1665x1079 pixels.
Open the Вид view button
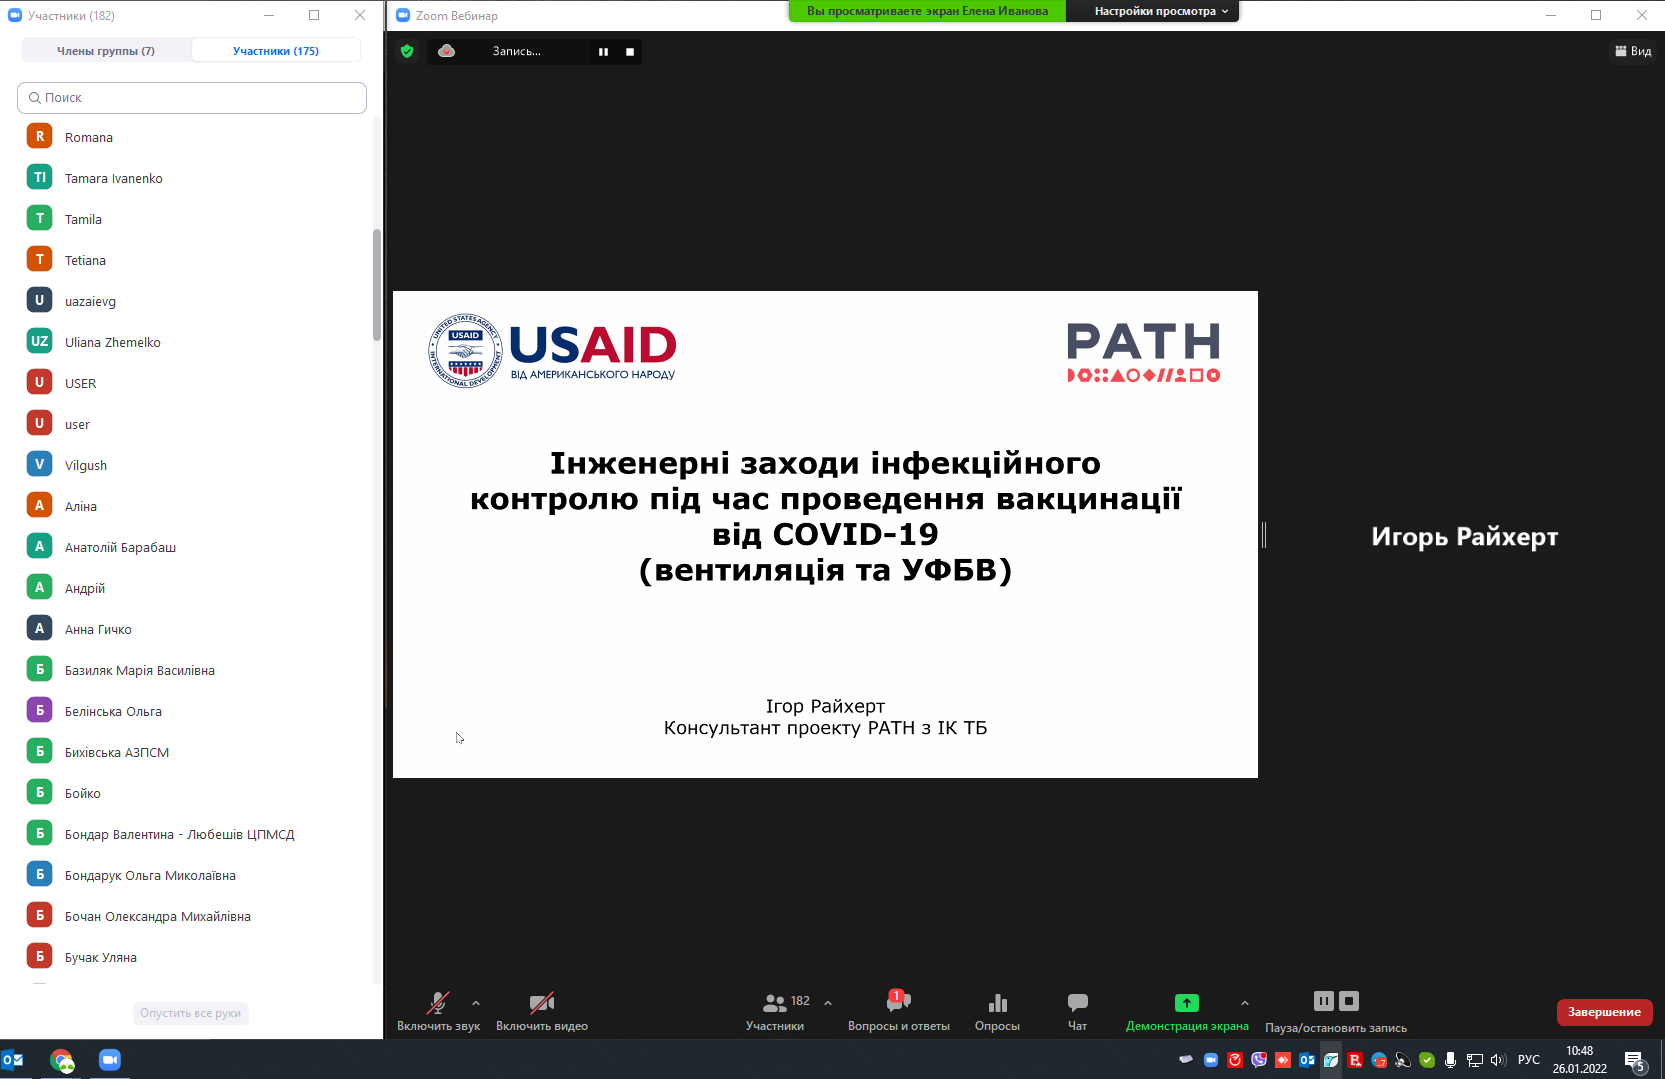click(1633, 51)
